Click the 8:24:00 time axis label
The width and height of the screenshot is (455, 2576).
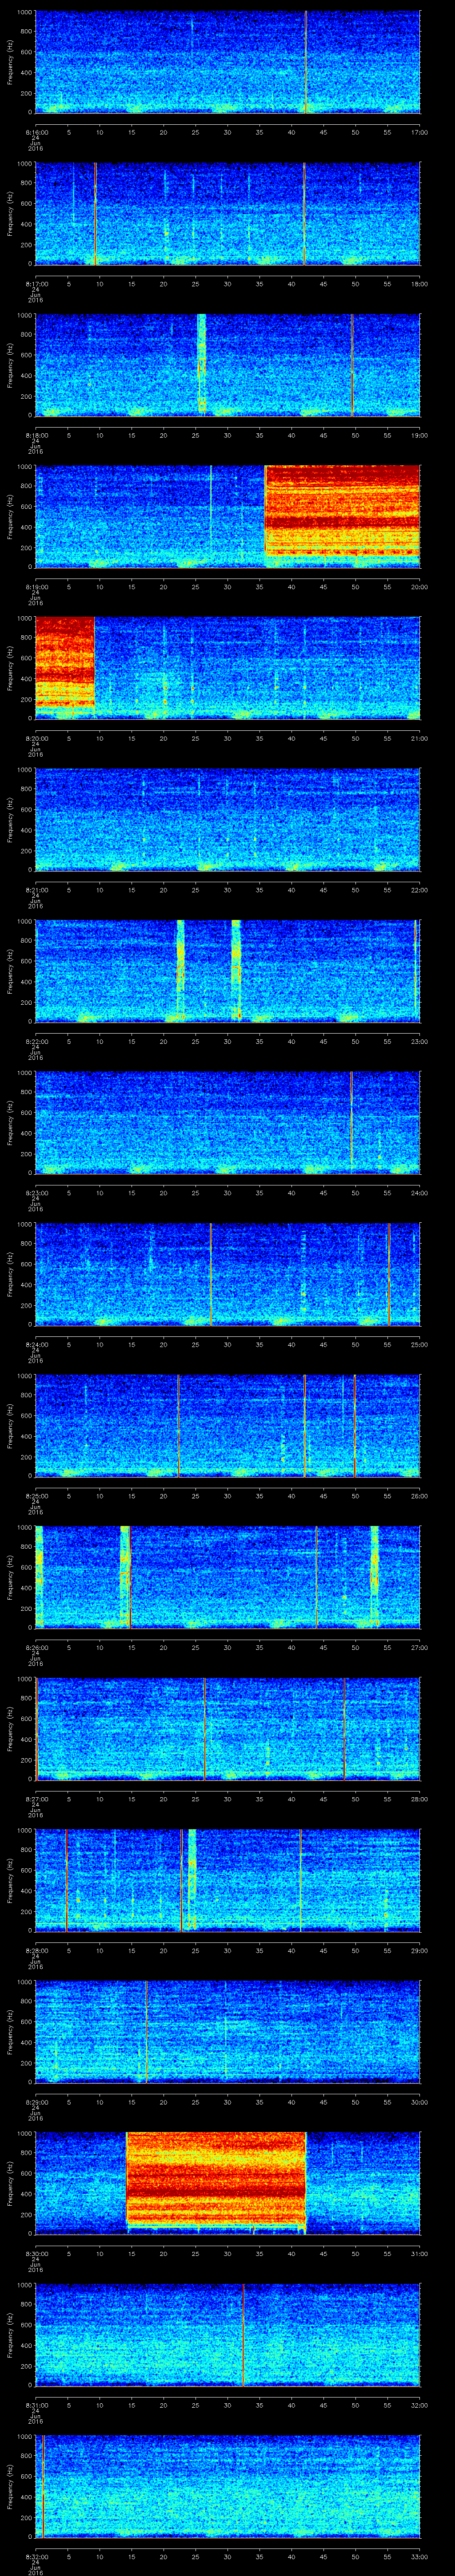click(36, 1344)
